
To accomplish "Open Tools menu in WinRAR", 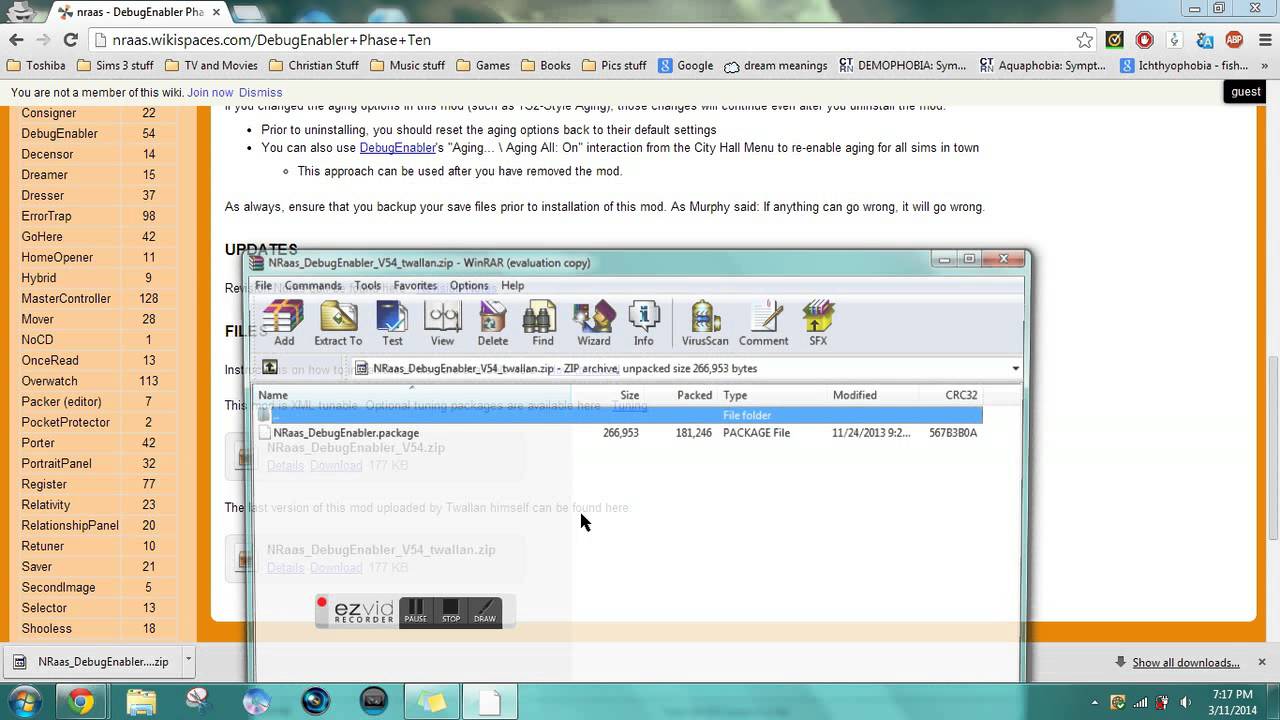I will click(x=367, y=286).
